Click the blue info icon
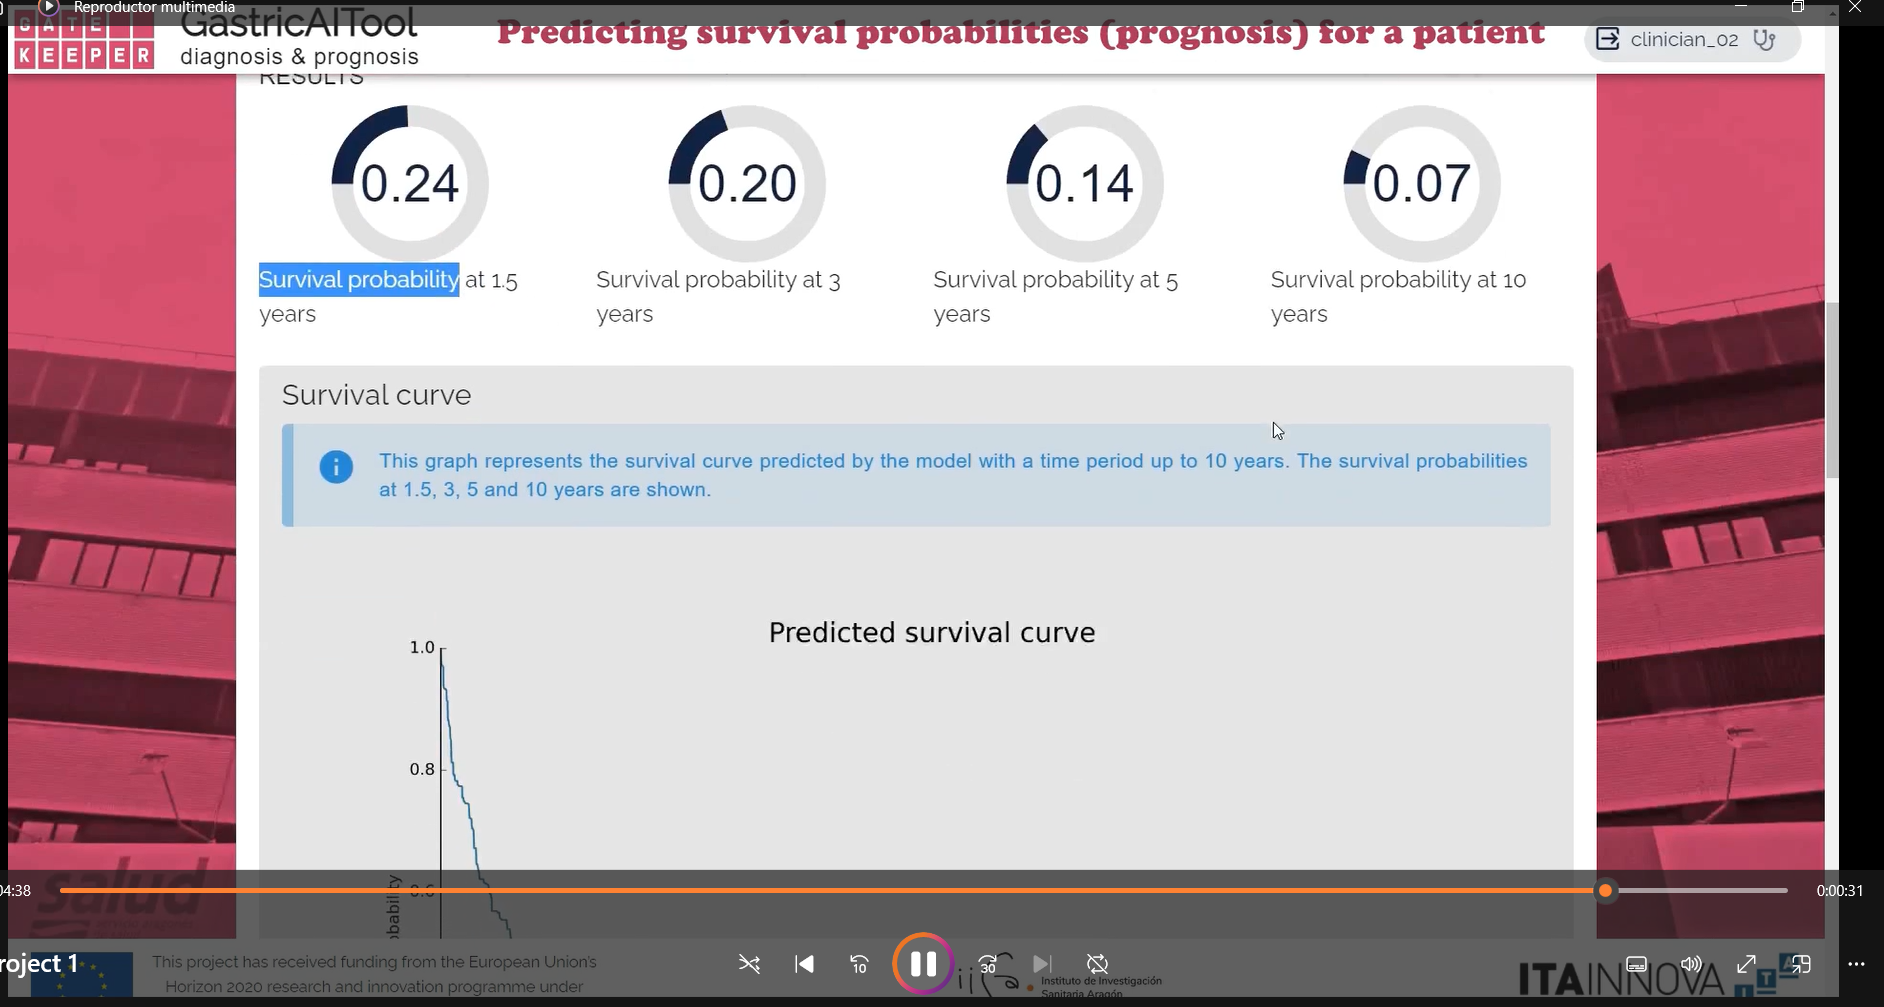1884x1007 pixels. 336,467
